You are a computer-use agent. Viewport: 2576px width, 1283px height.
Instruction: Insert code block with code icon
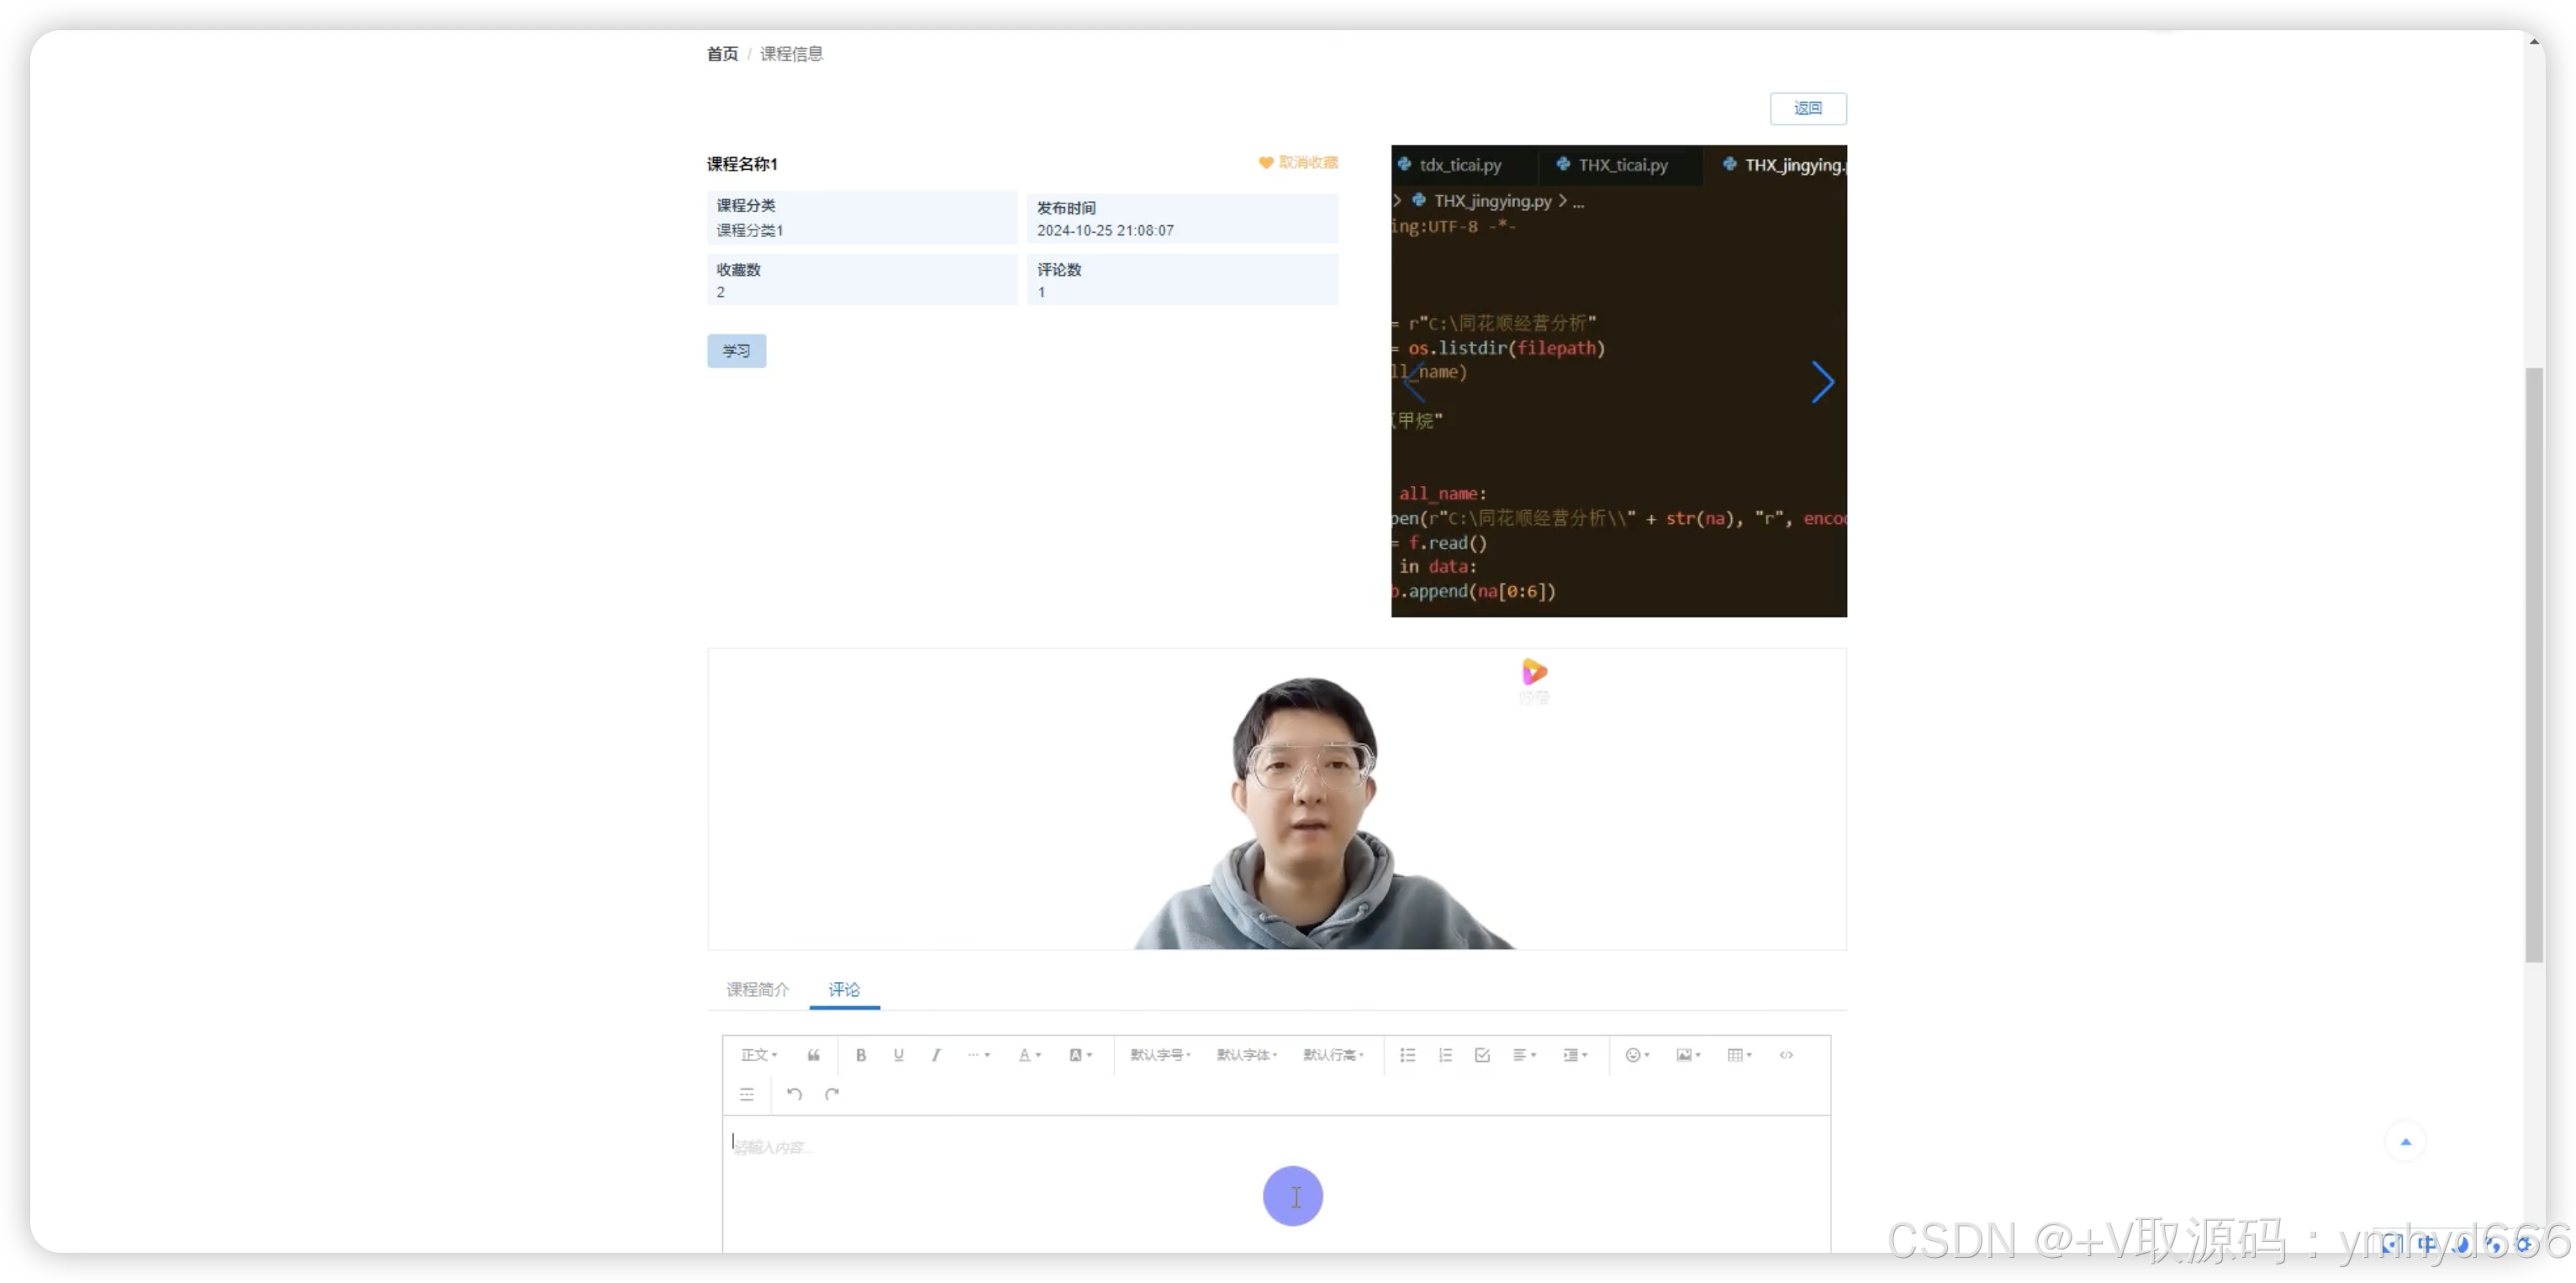pyautogui.click(x=1786, y=1055)
